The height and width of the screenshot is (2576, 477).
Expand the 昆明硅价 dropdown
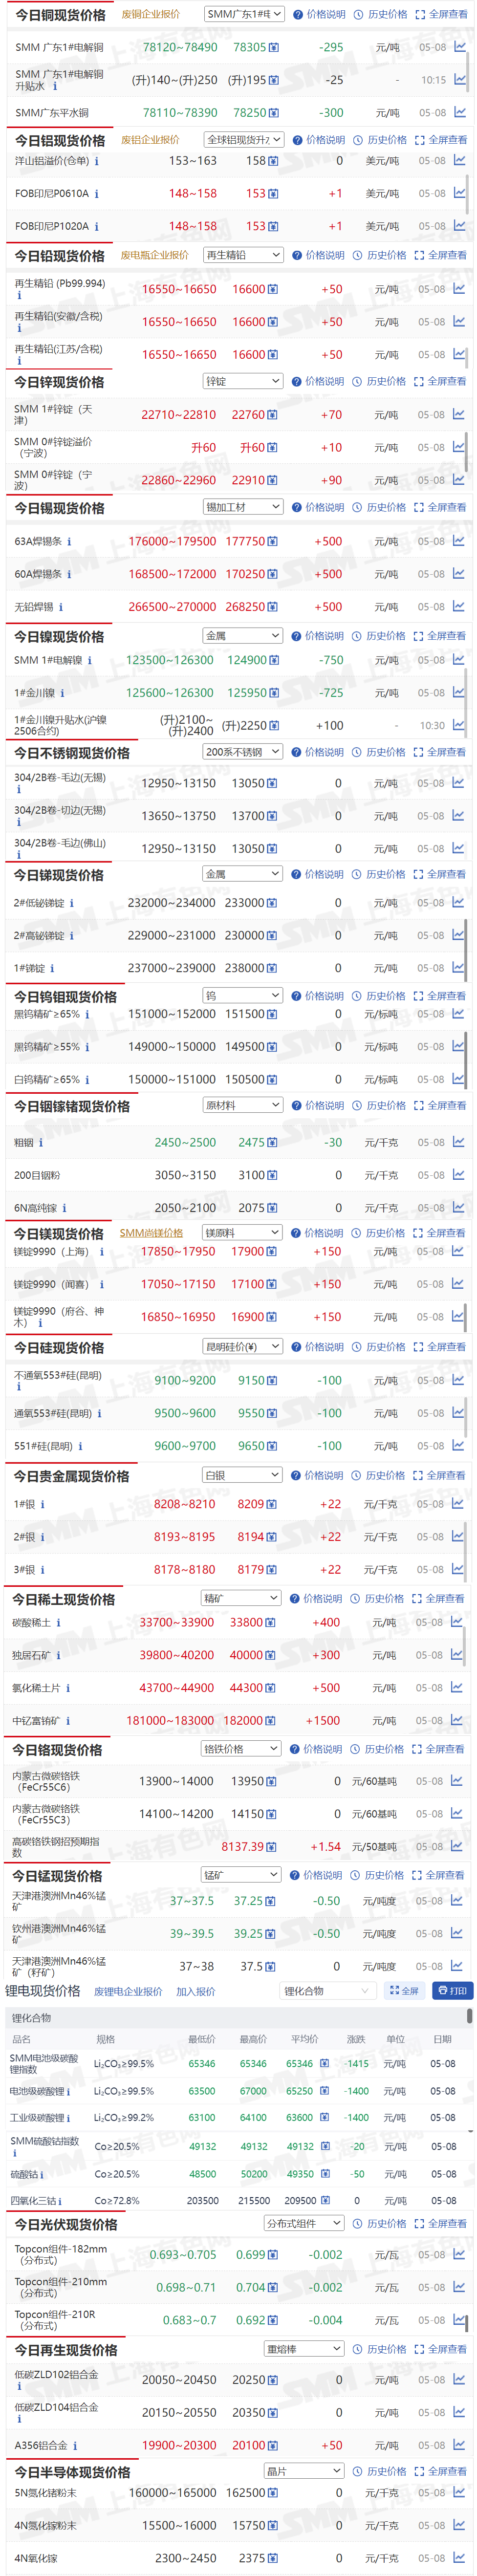(242, 1347)
